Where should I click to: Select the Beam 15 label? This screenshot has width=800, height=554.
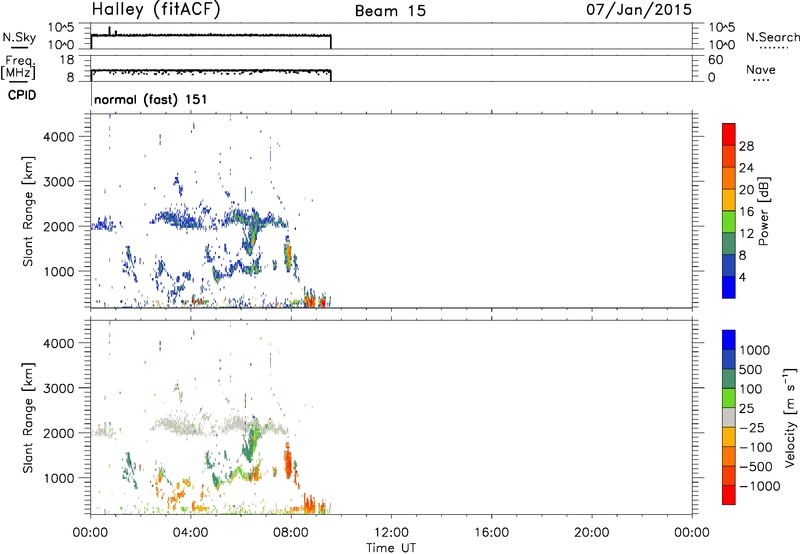(x=390, y=11)
